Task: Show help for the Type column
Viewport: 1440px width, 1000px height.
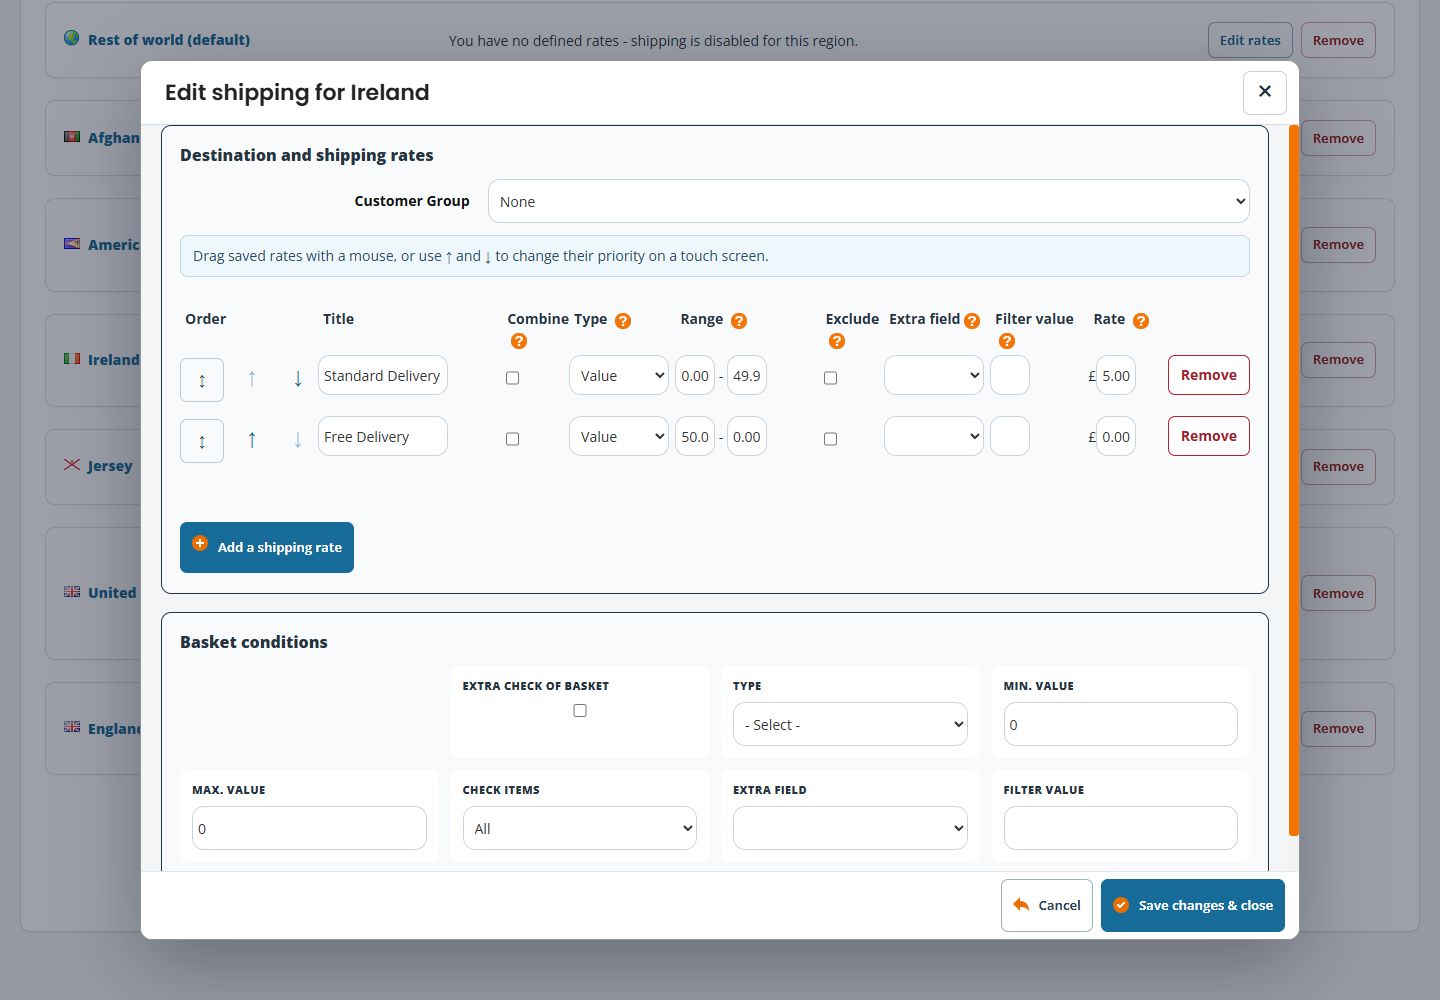Action: (x=623, y=321)
